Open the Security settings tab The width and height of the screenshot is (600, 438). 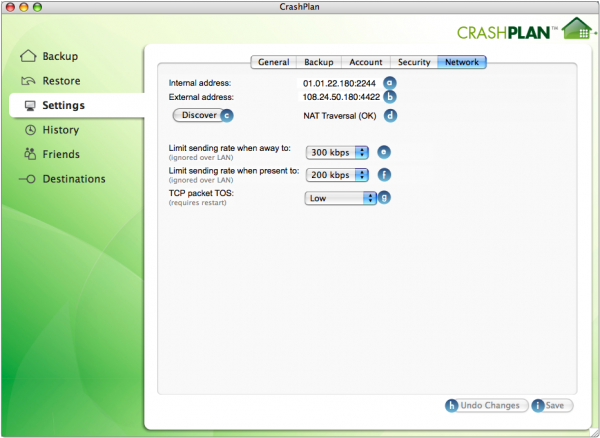click(x=414, y=62)
